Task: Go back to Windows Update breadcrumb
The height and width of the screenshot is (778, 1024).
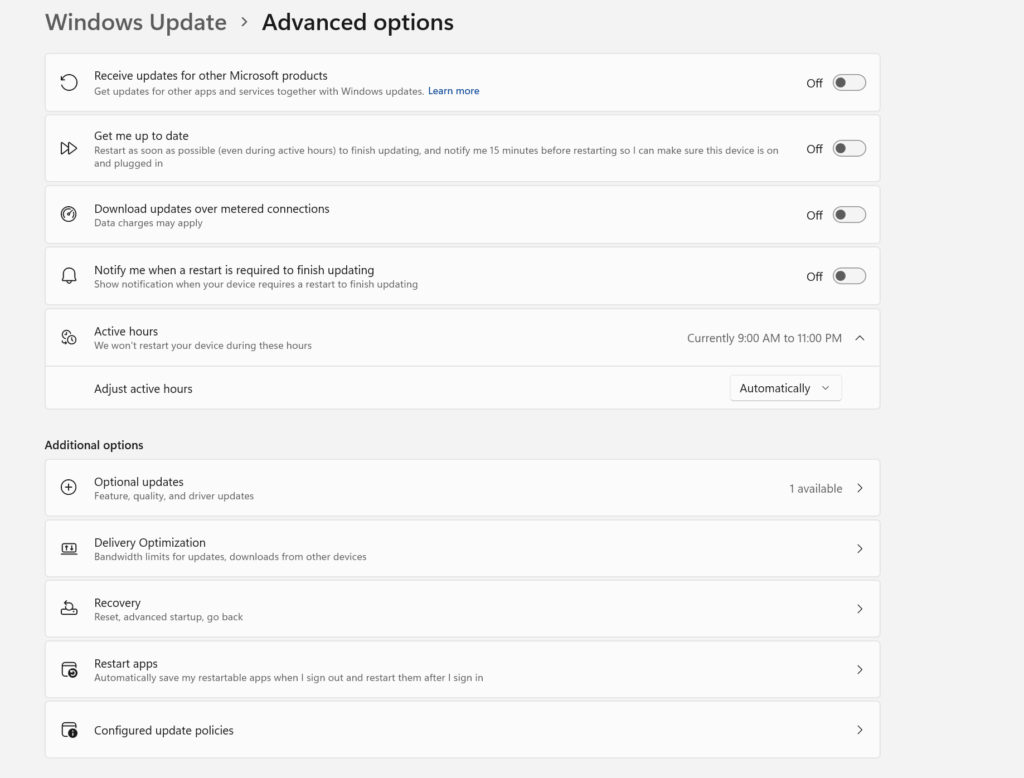Action: click(x=136, y=22)
